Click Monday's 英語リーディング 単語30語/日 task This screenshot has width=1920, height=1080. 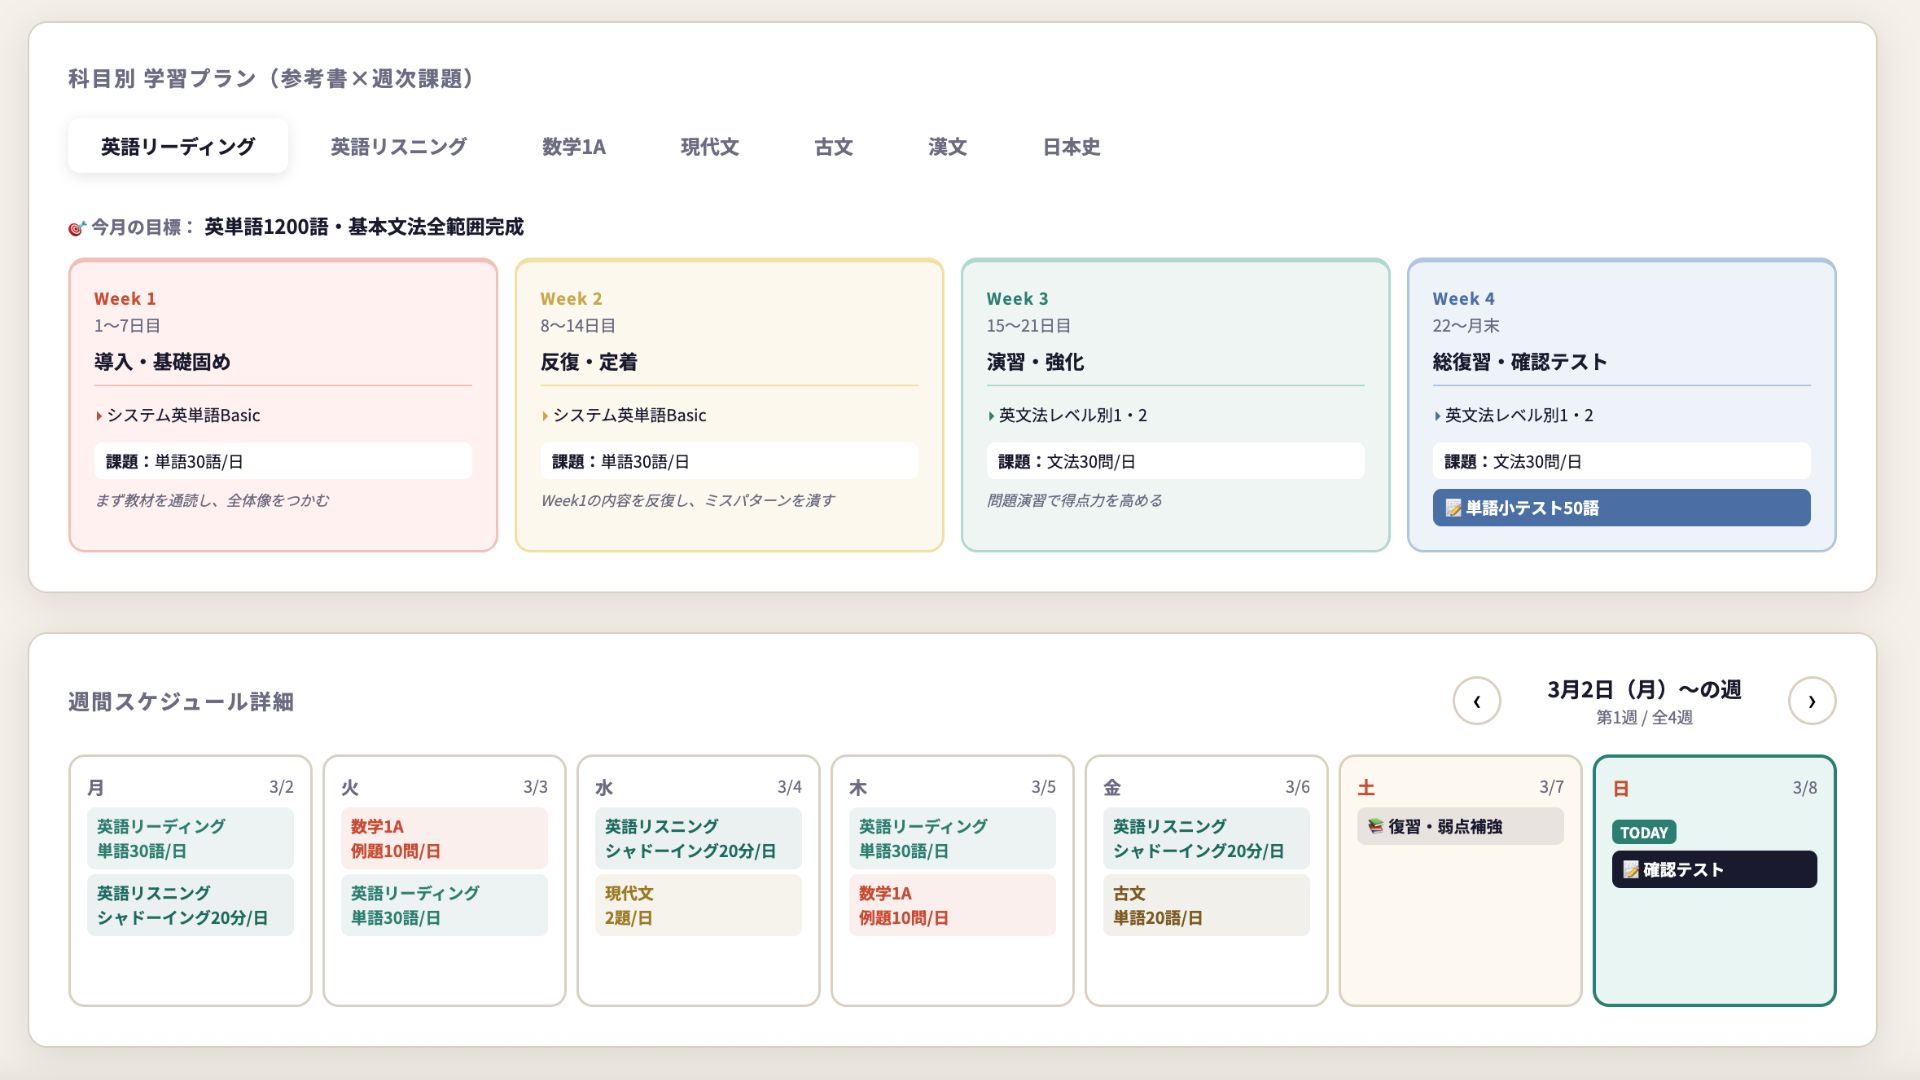pos(190,838)
